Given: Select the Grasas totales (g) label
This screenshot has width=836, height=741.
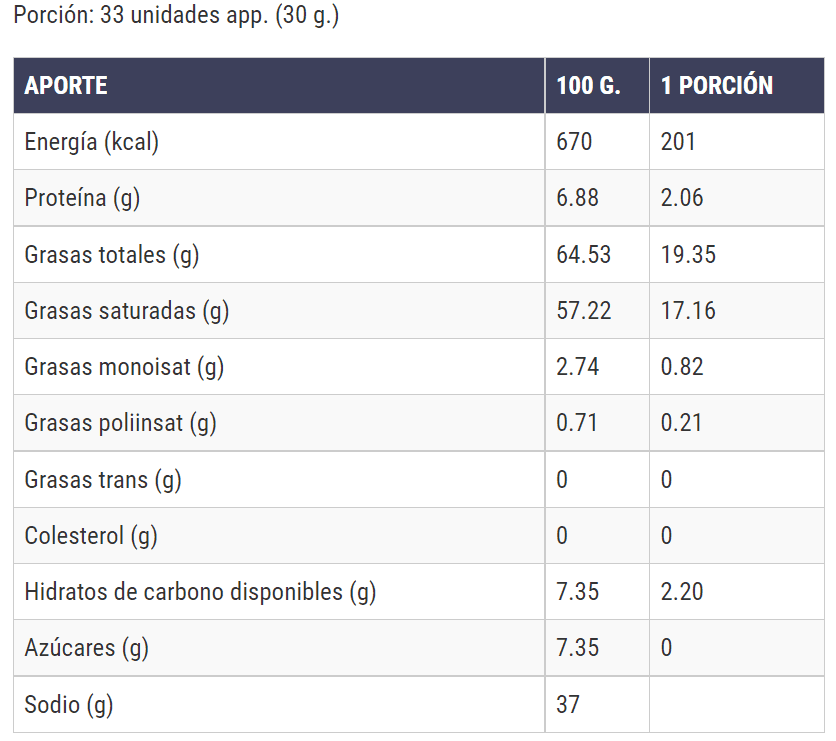Looking at the screenshot, I should [112, 255].
